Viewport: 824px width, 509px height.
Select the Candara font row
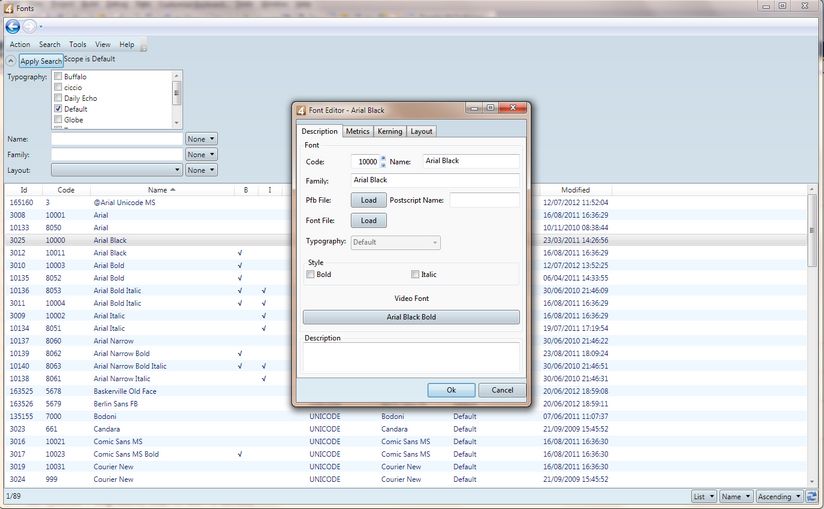point(405,429)
